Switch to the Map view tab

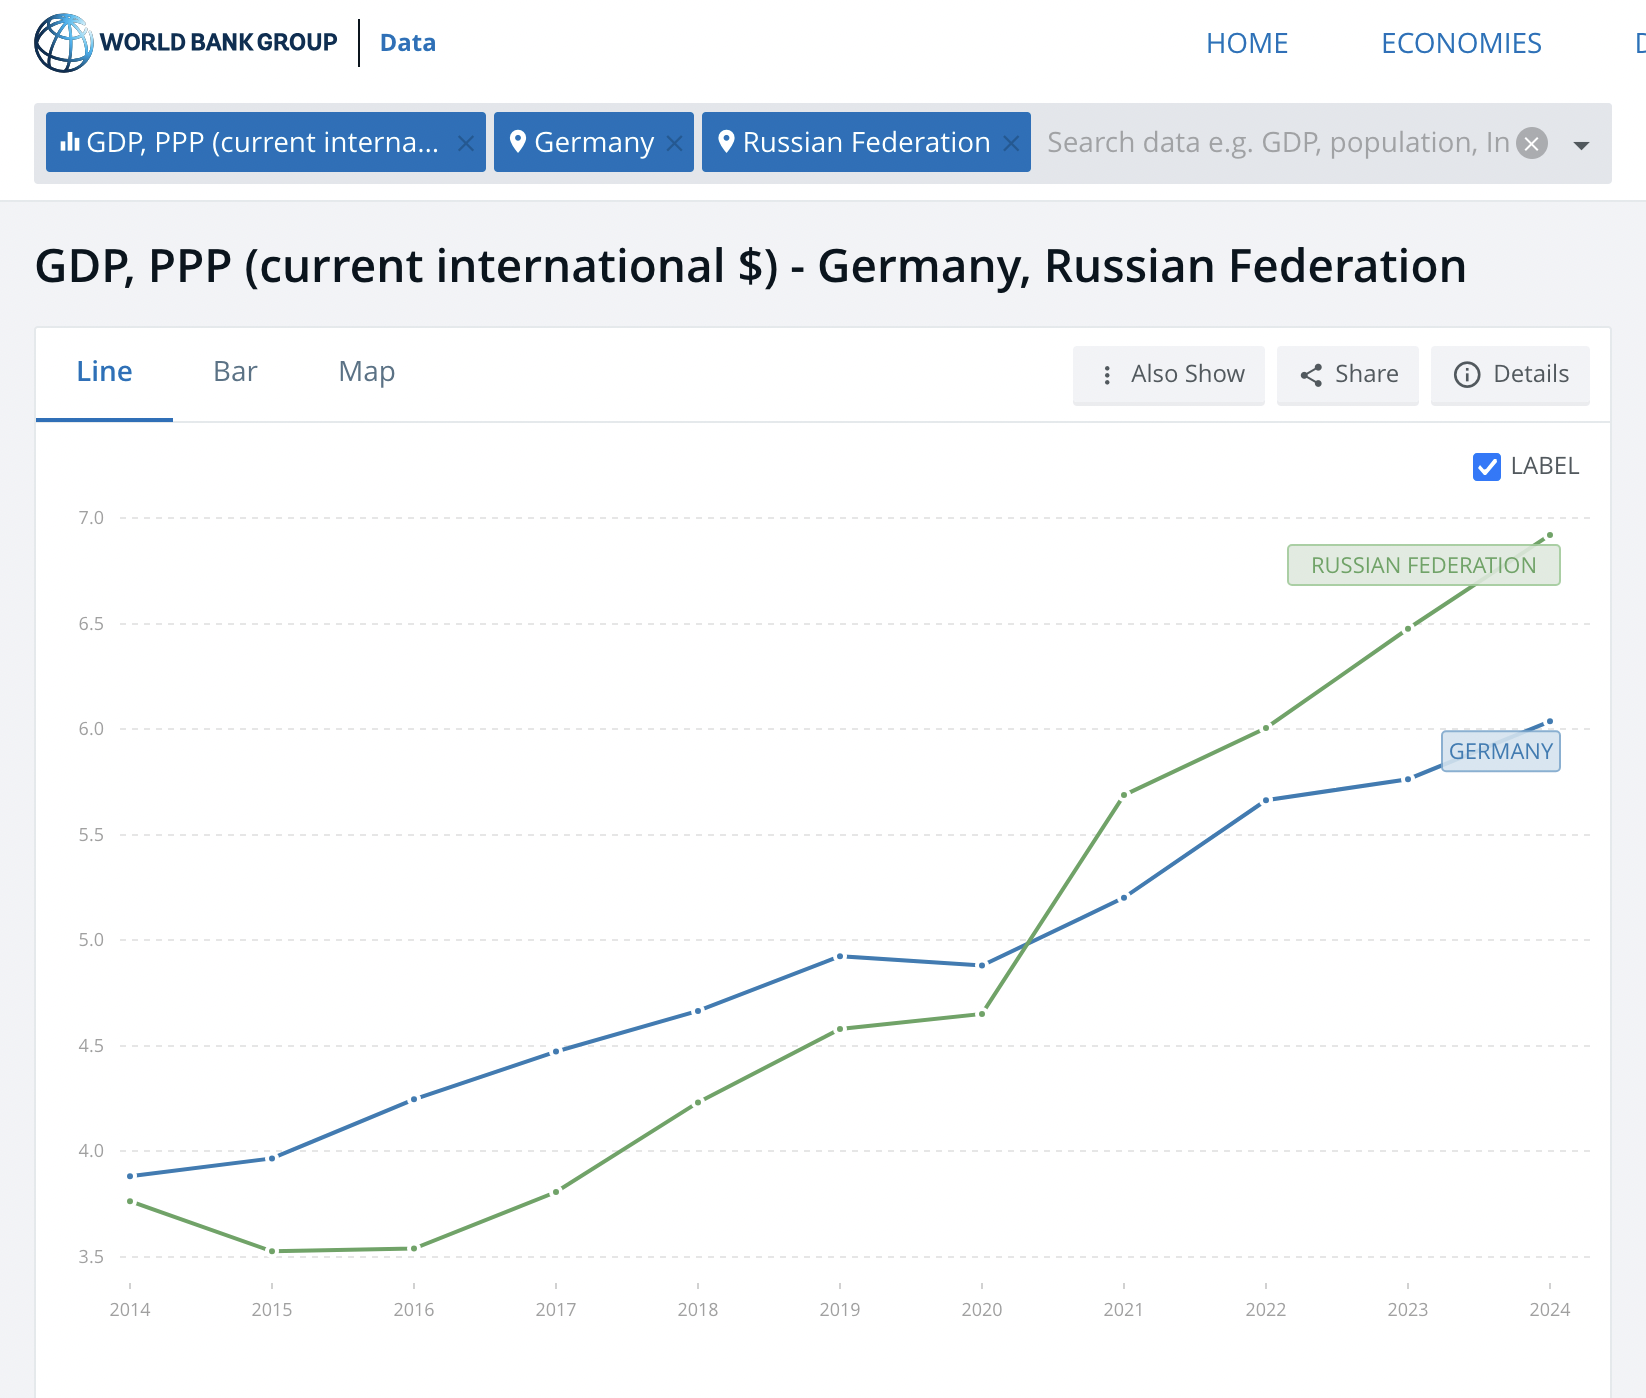(x=367, y=372)
